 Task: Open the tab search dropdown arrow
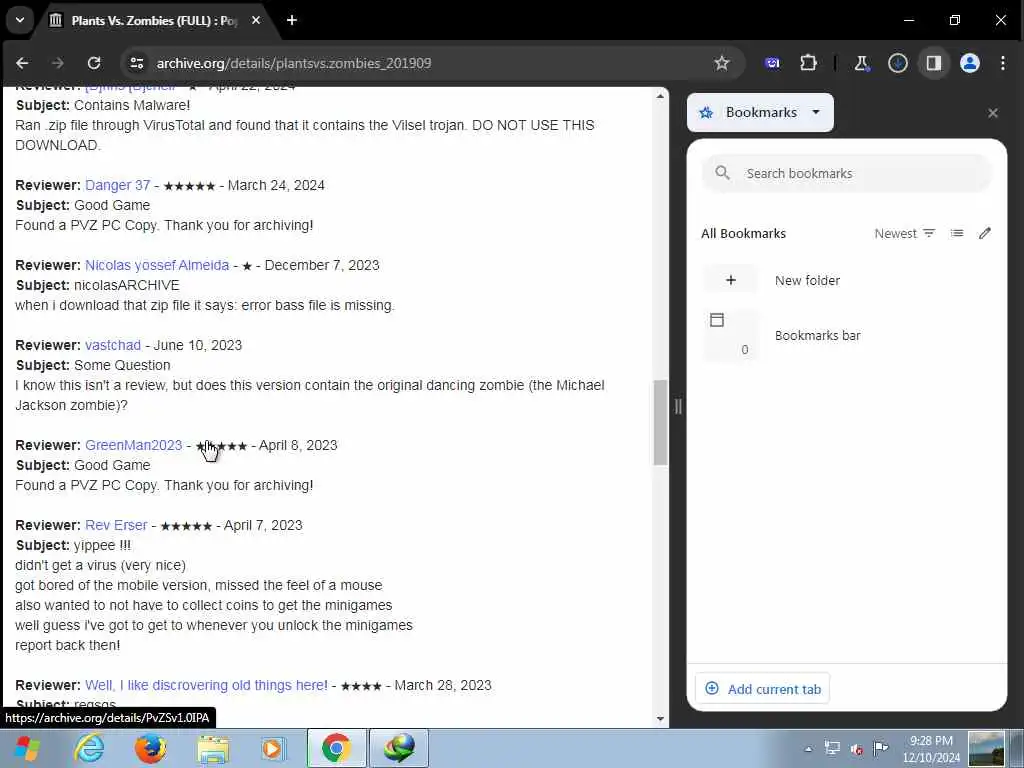click(x=20, y=20)
